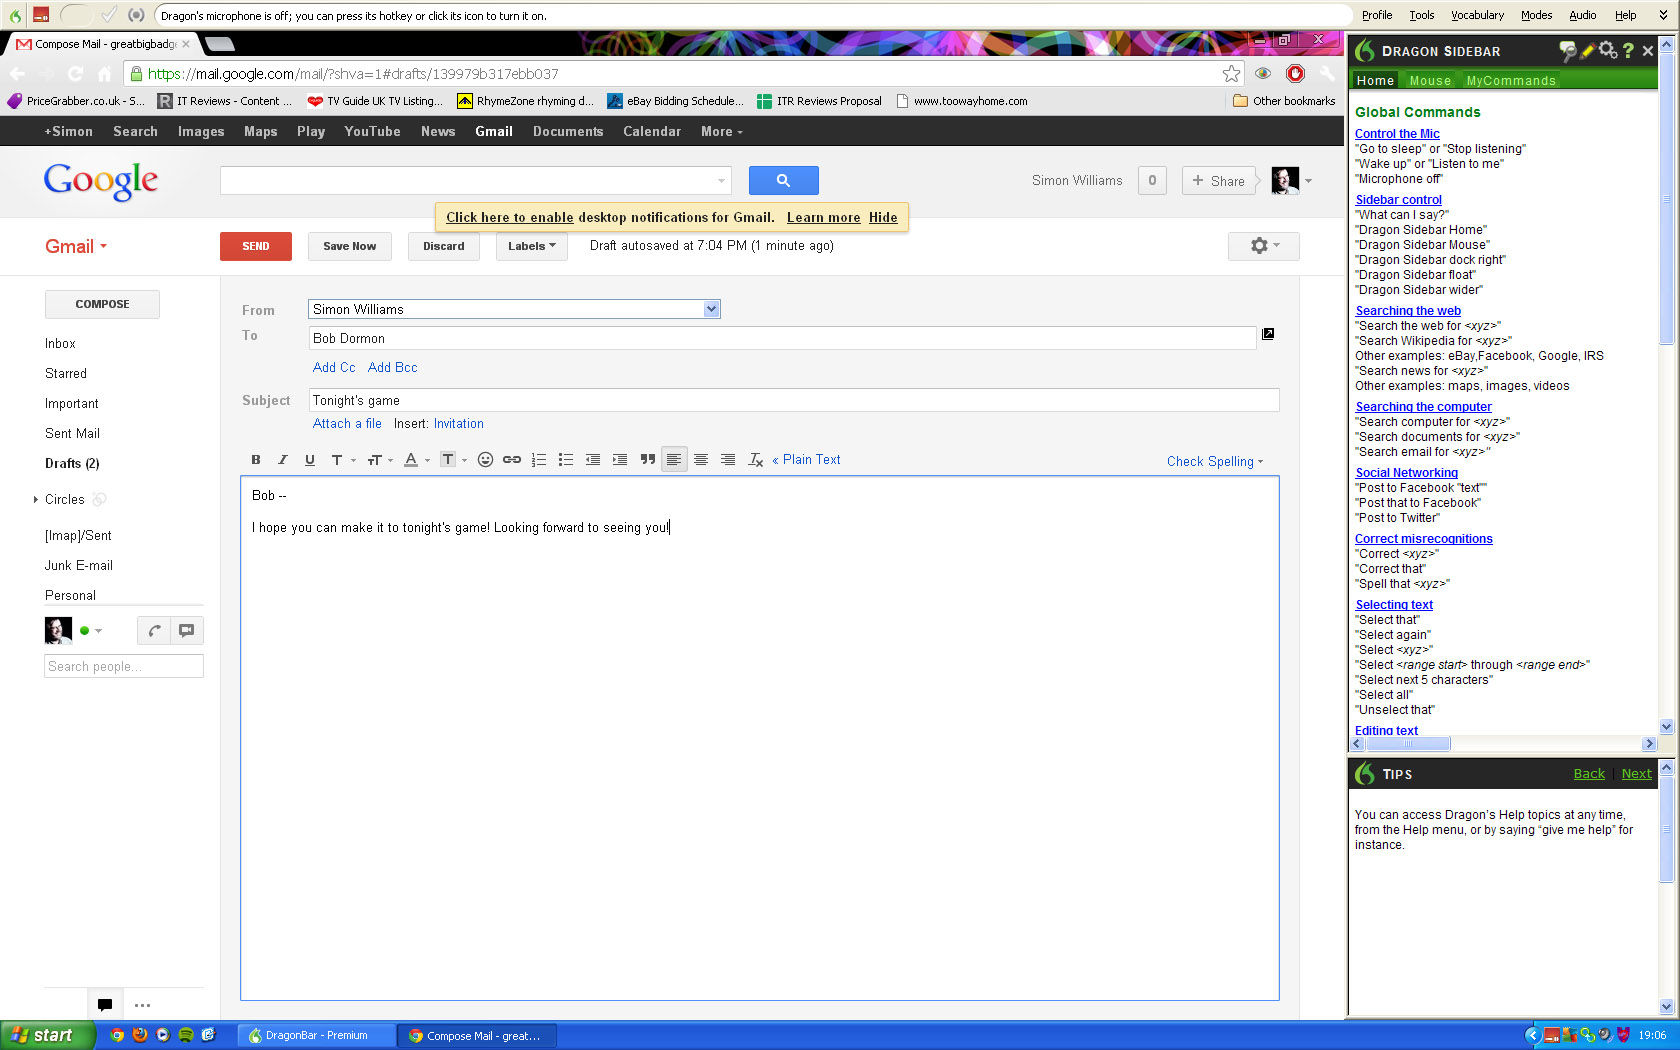Click Save Now button

tap(350, 246)
